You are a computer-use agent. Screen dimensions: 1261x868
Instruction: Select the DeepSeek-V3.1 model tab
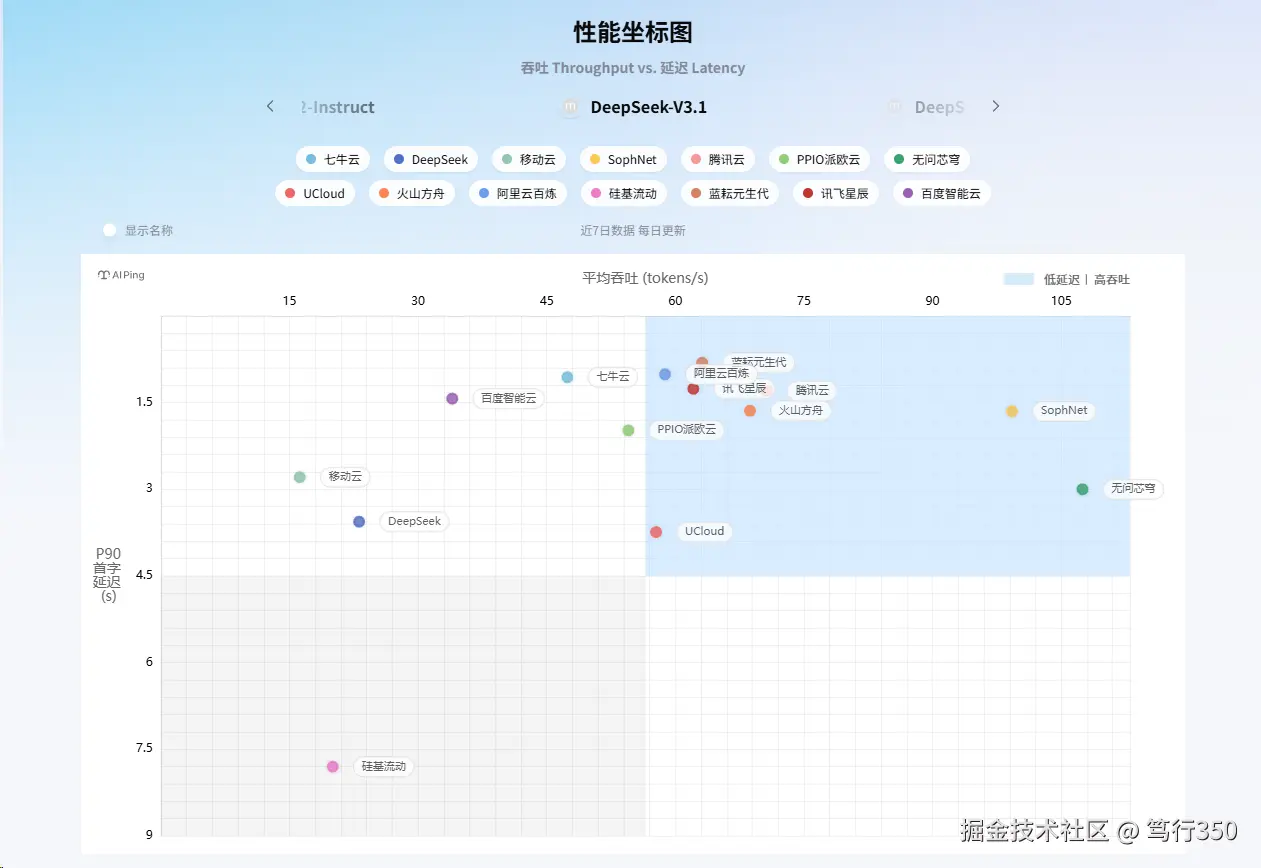(634, 107)
